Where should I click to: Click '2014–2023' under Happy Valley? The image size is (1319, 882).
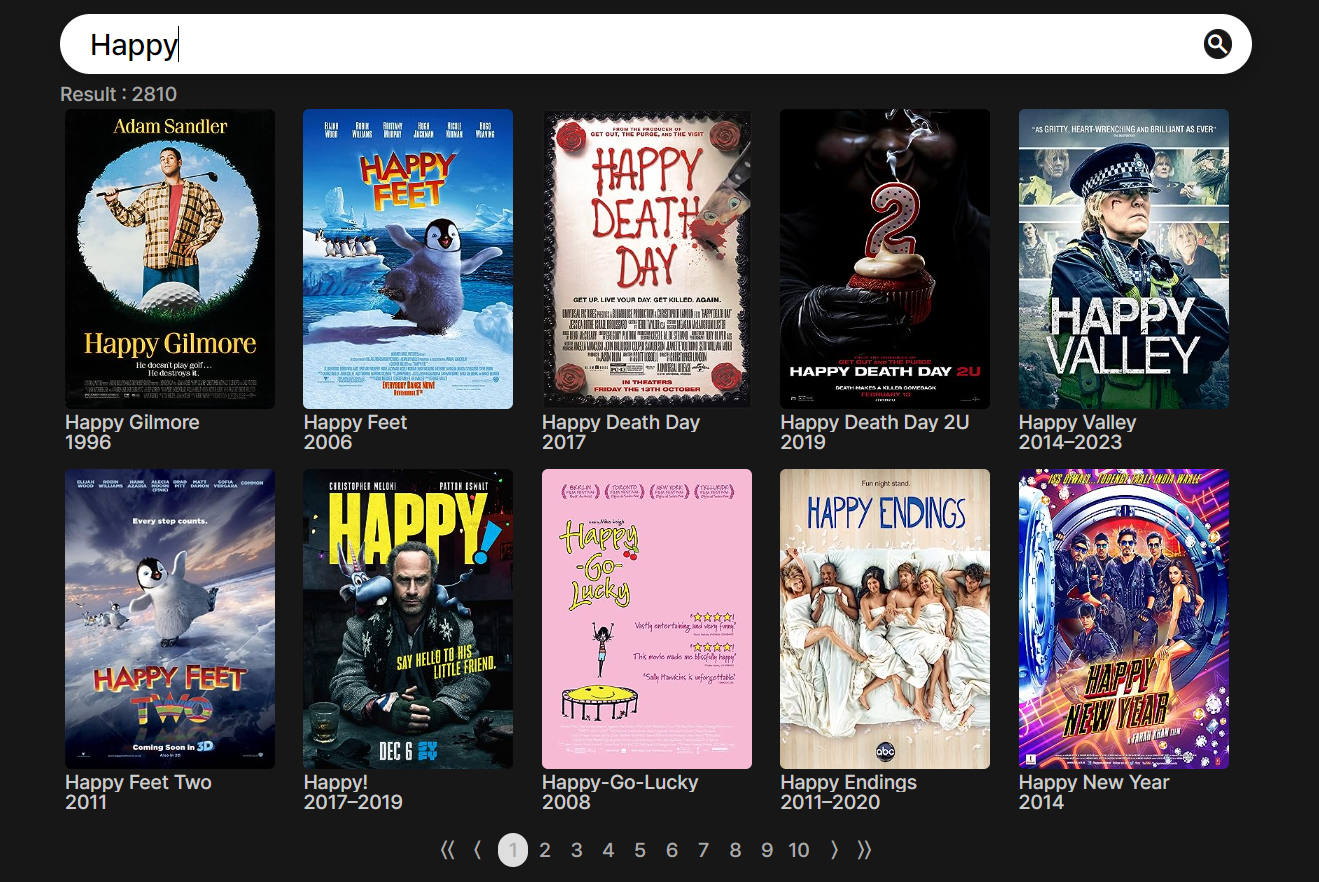[1070, 442]
